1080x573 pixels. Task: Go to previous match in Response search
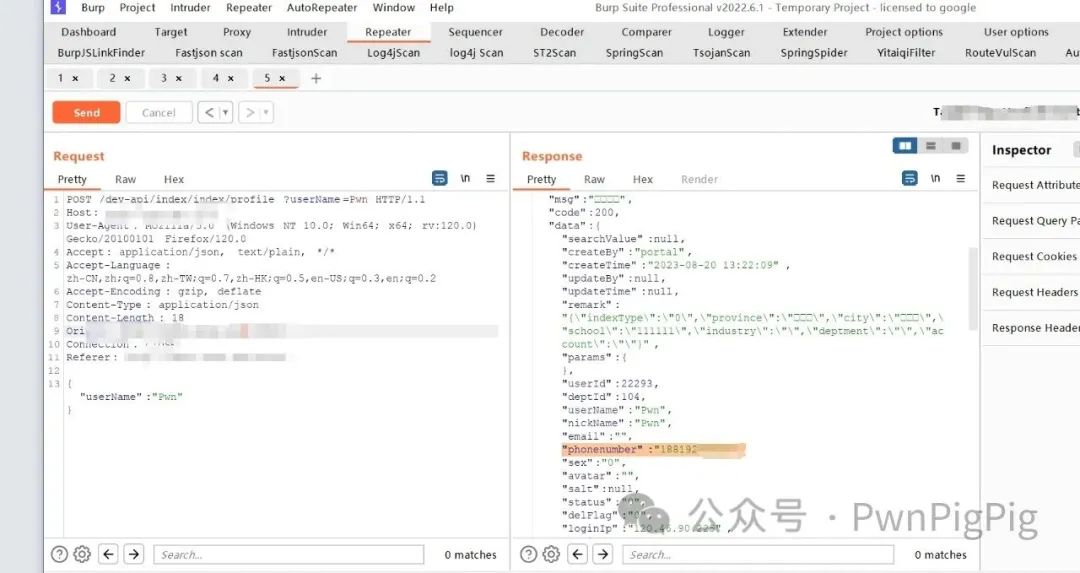(577, 554)
